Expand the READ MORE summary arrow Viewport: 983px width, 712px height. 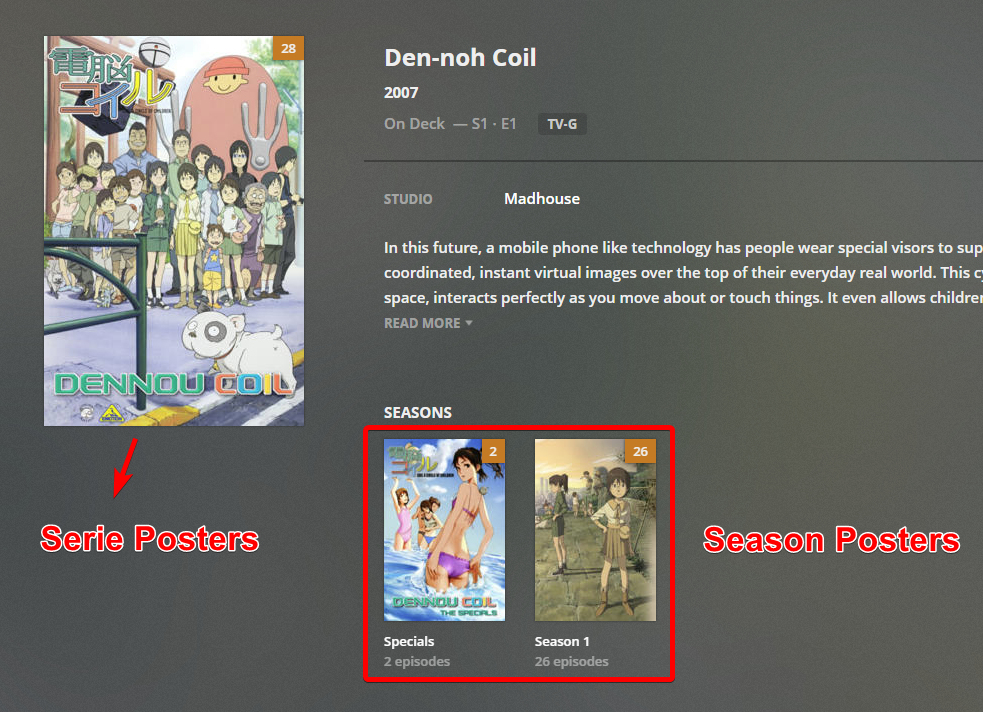coord(469,323)
